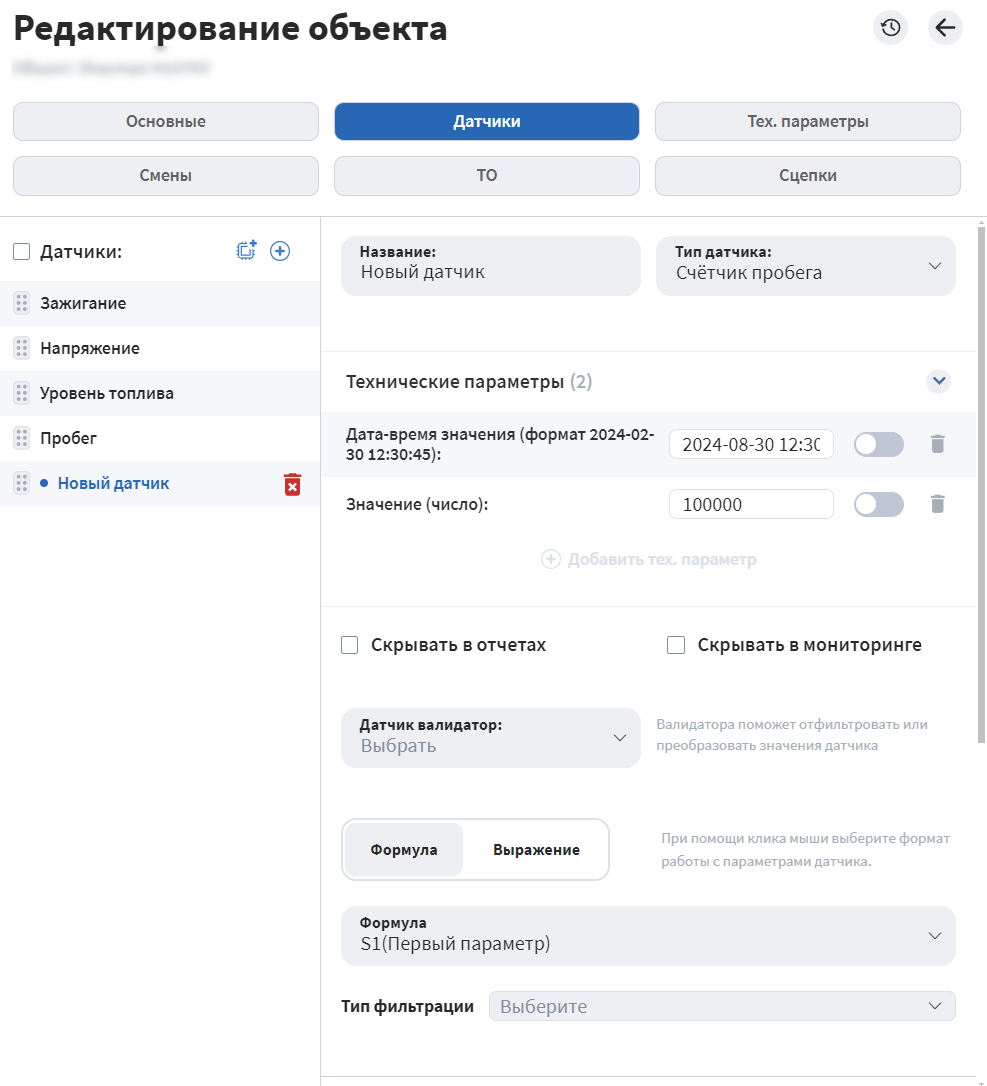Add a new sensor with plus icon
Image resolution: width=987 pixels, height=1086 pixels.
pyautogui.click(x=280, y=251)
